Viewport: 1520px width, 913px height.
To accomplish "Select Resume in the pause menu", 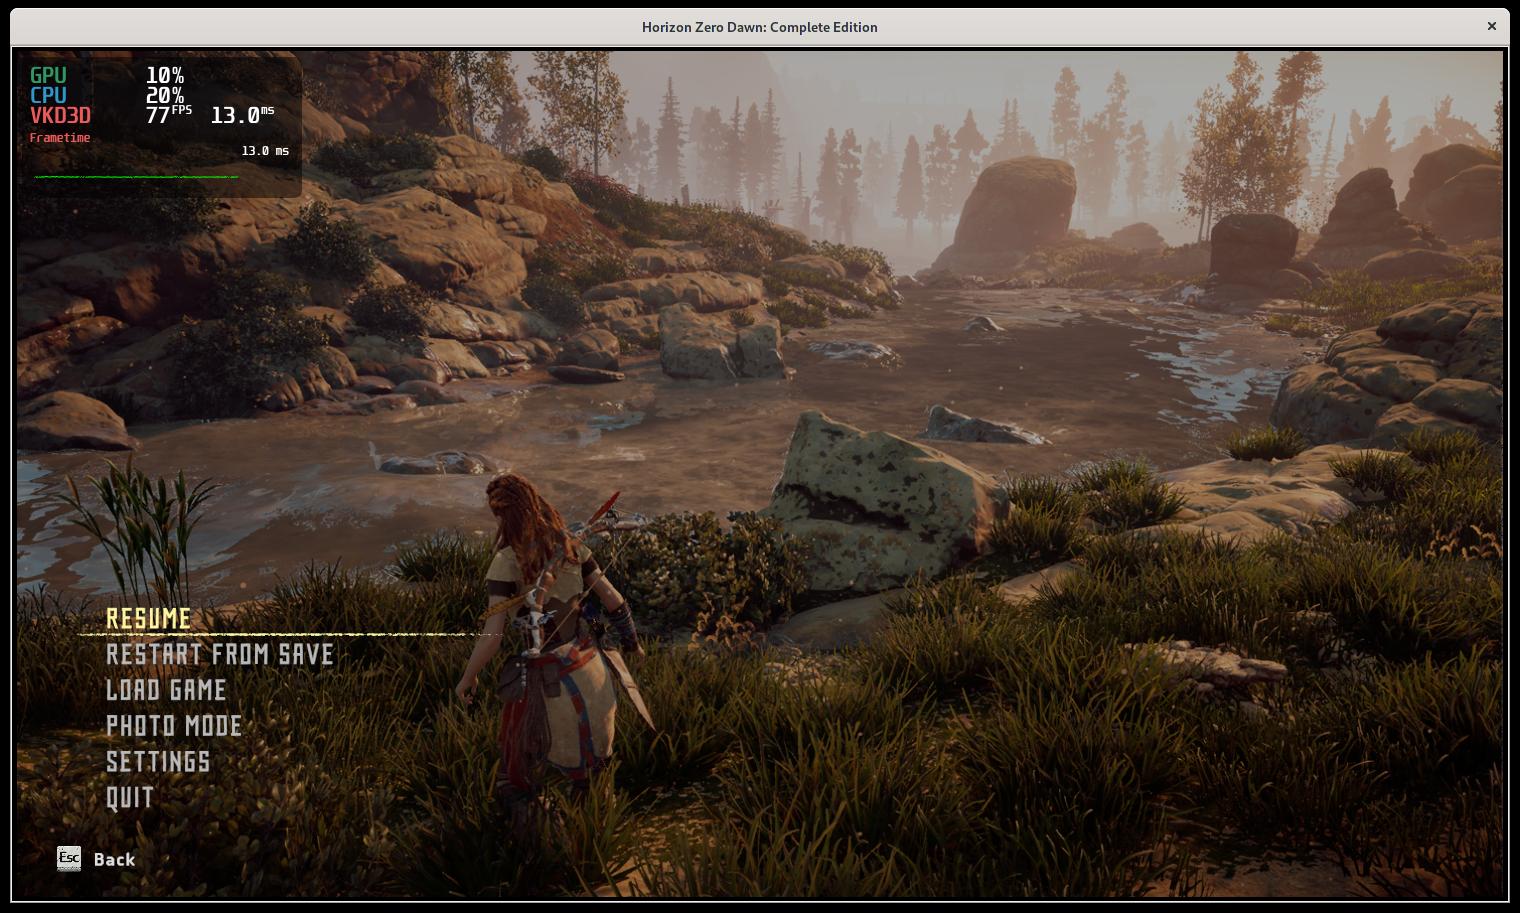I will point(148,619).
